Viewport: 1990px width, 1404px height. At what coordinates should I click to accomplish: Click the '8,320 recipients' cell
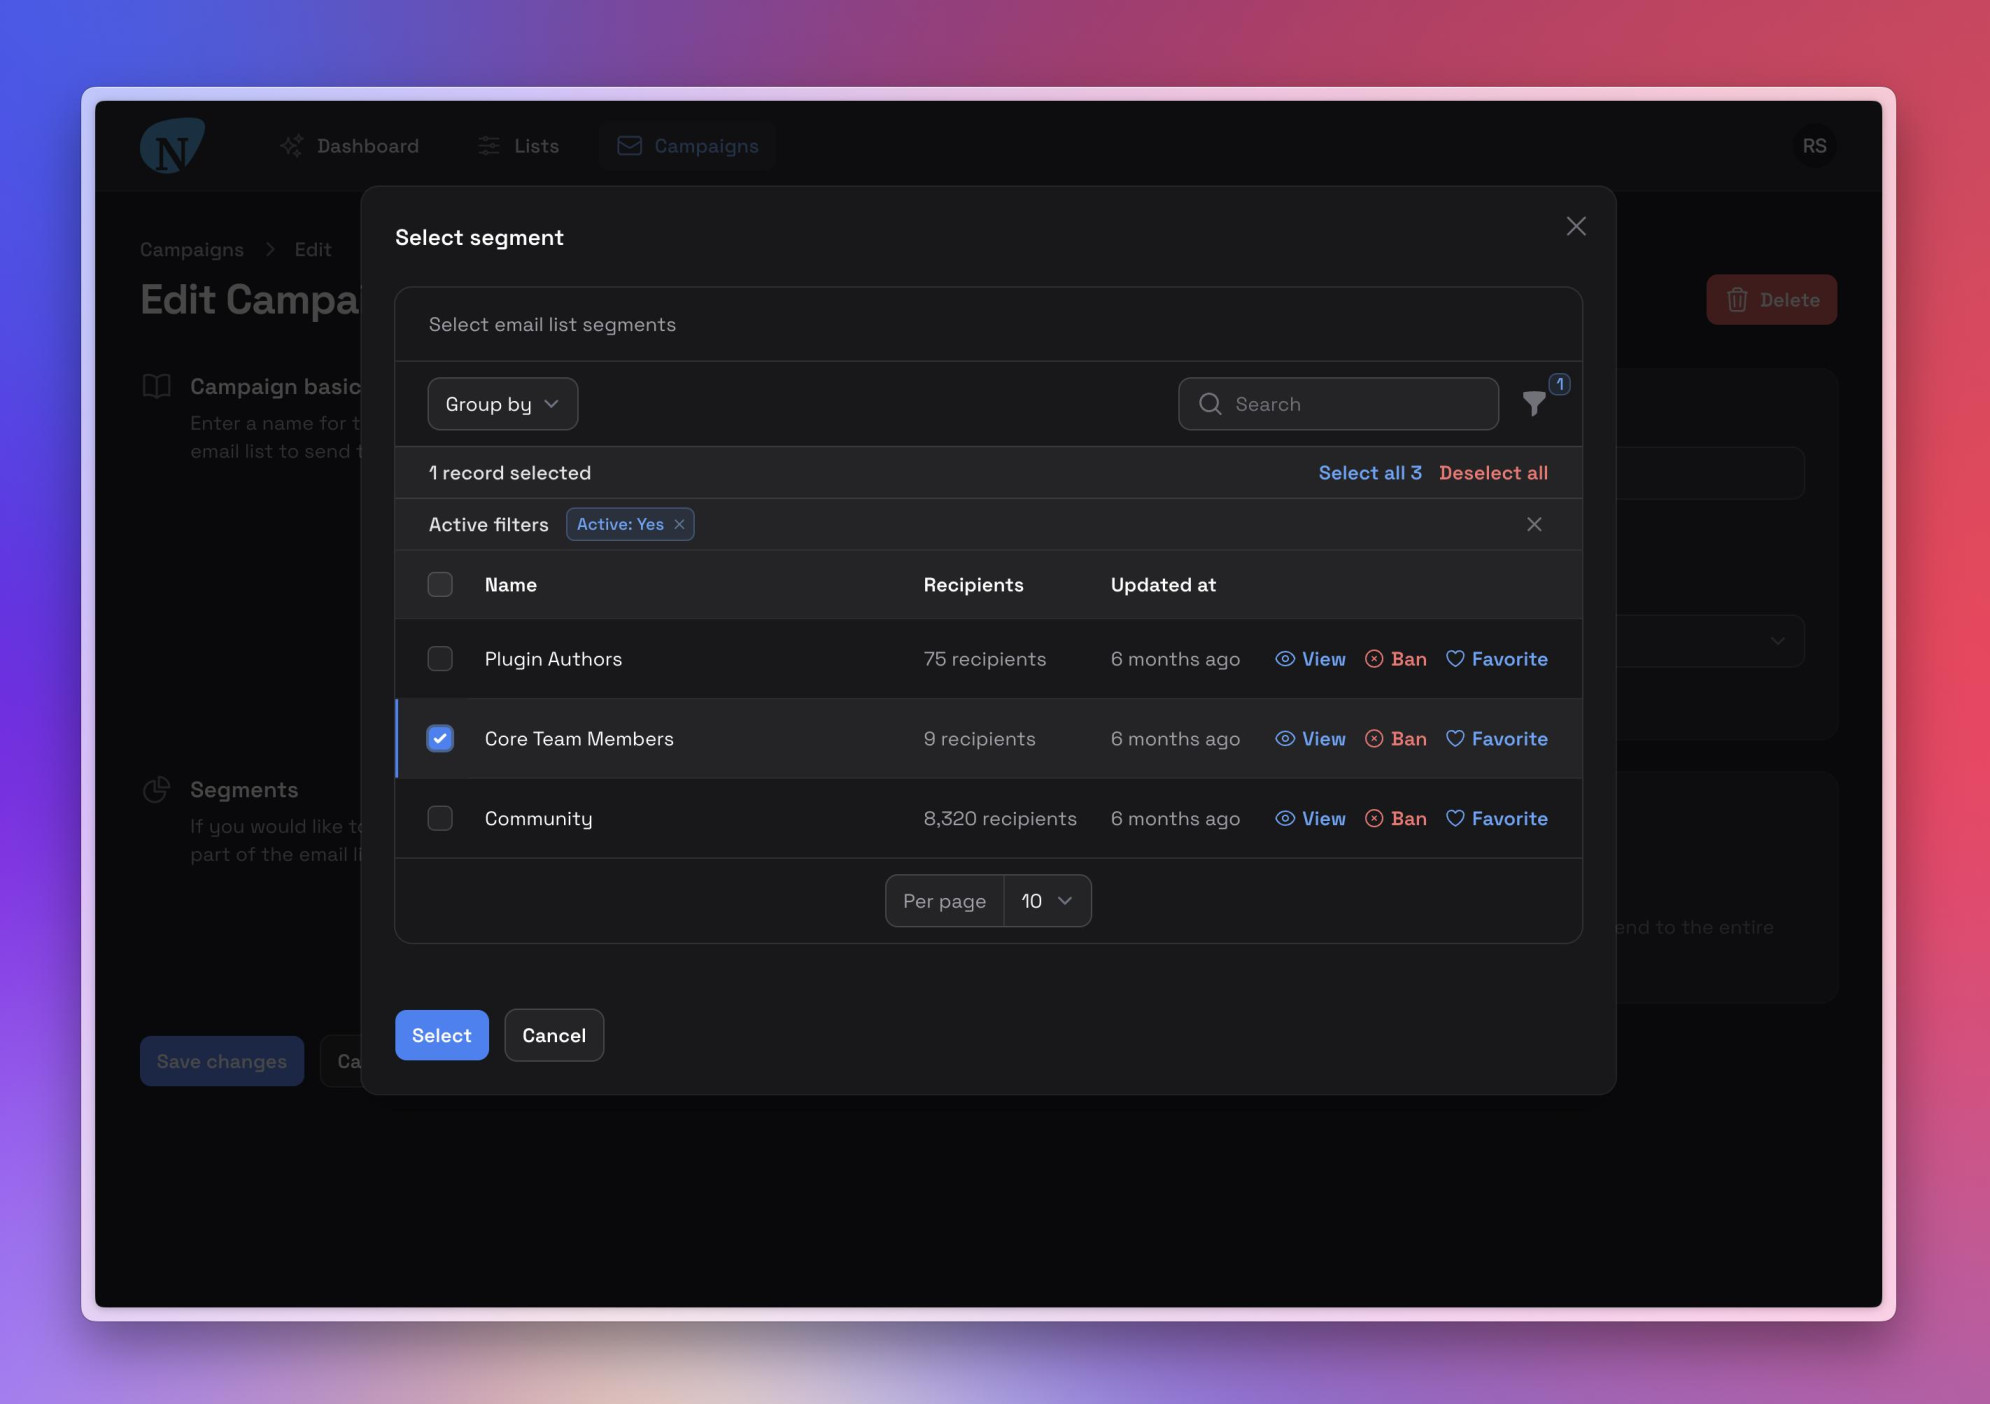(1000, 818)
